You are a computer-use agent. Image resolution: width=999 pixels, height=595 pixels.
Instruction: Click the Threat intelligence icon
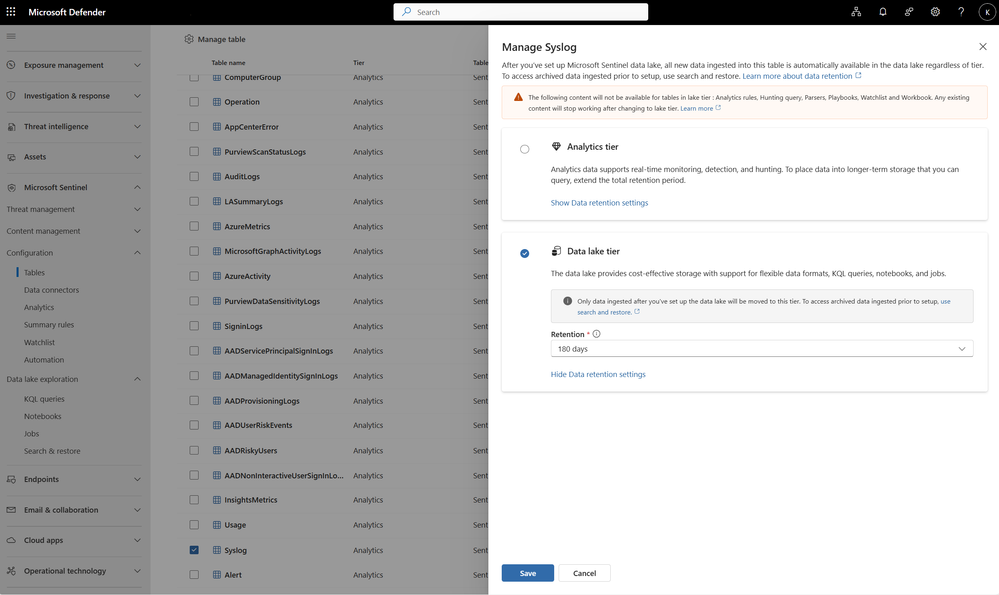pos(11,127)
